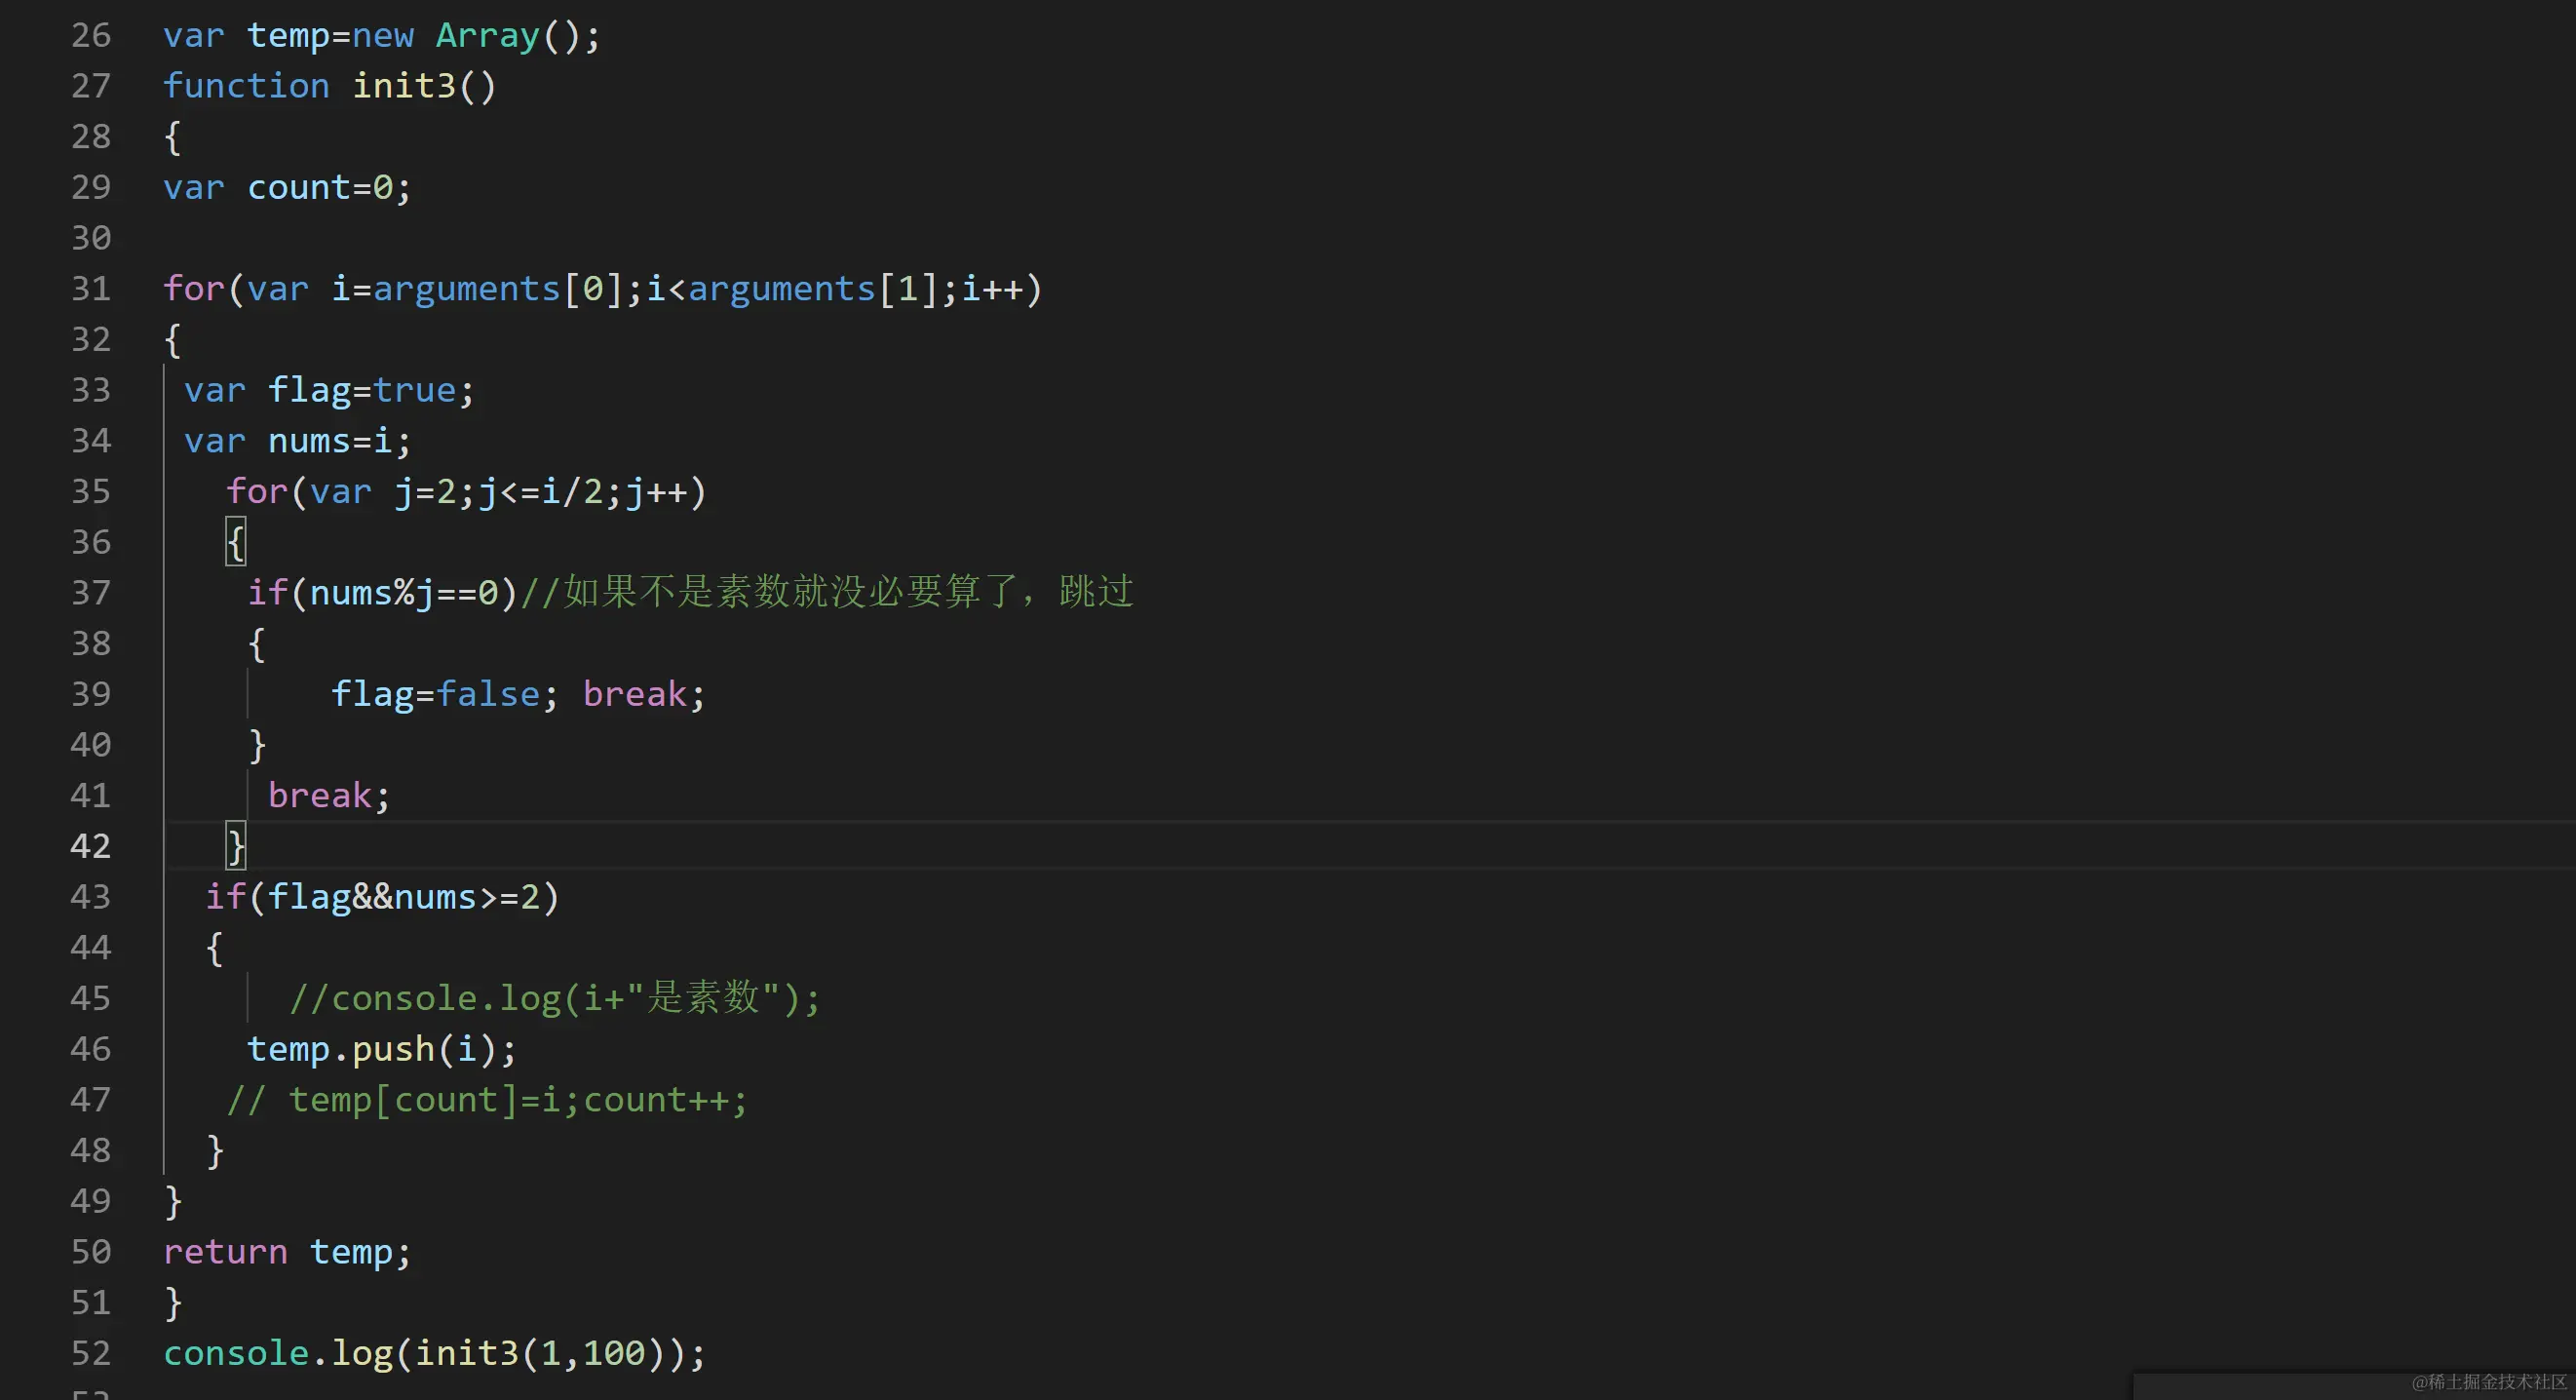Click the Array constructor on line 26
Image resolution: width=2576 pixels, height=1400 pixels.
[487, 36]
